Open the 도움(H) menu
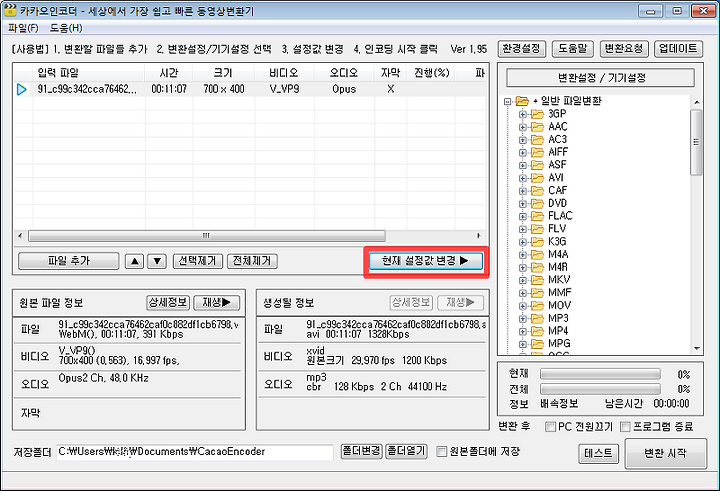 click(x=66, y=28)
